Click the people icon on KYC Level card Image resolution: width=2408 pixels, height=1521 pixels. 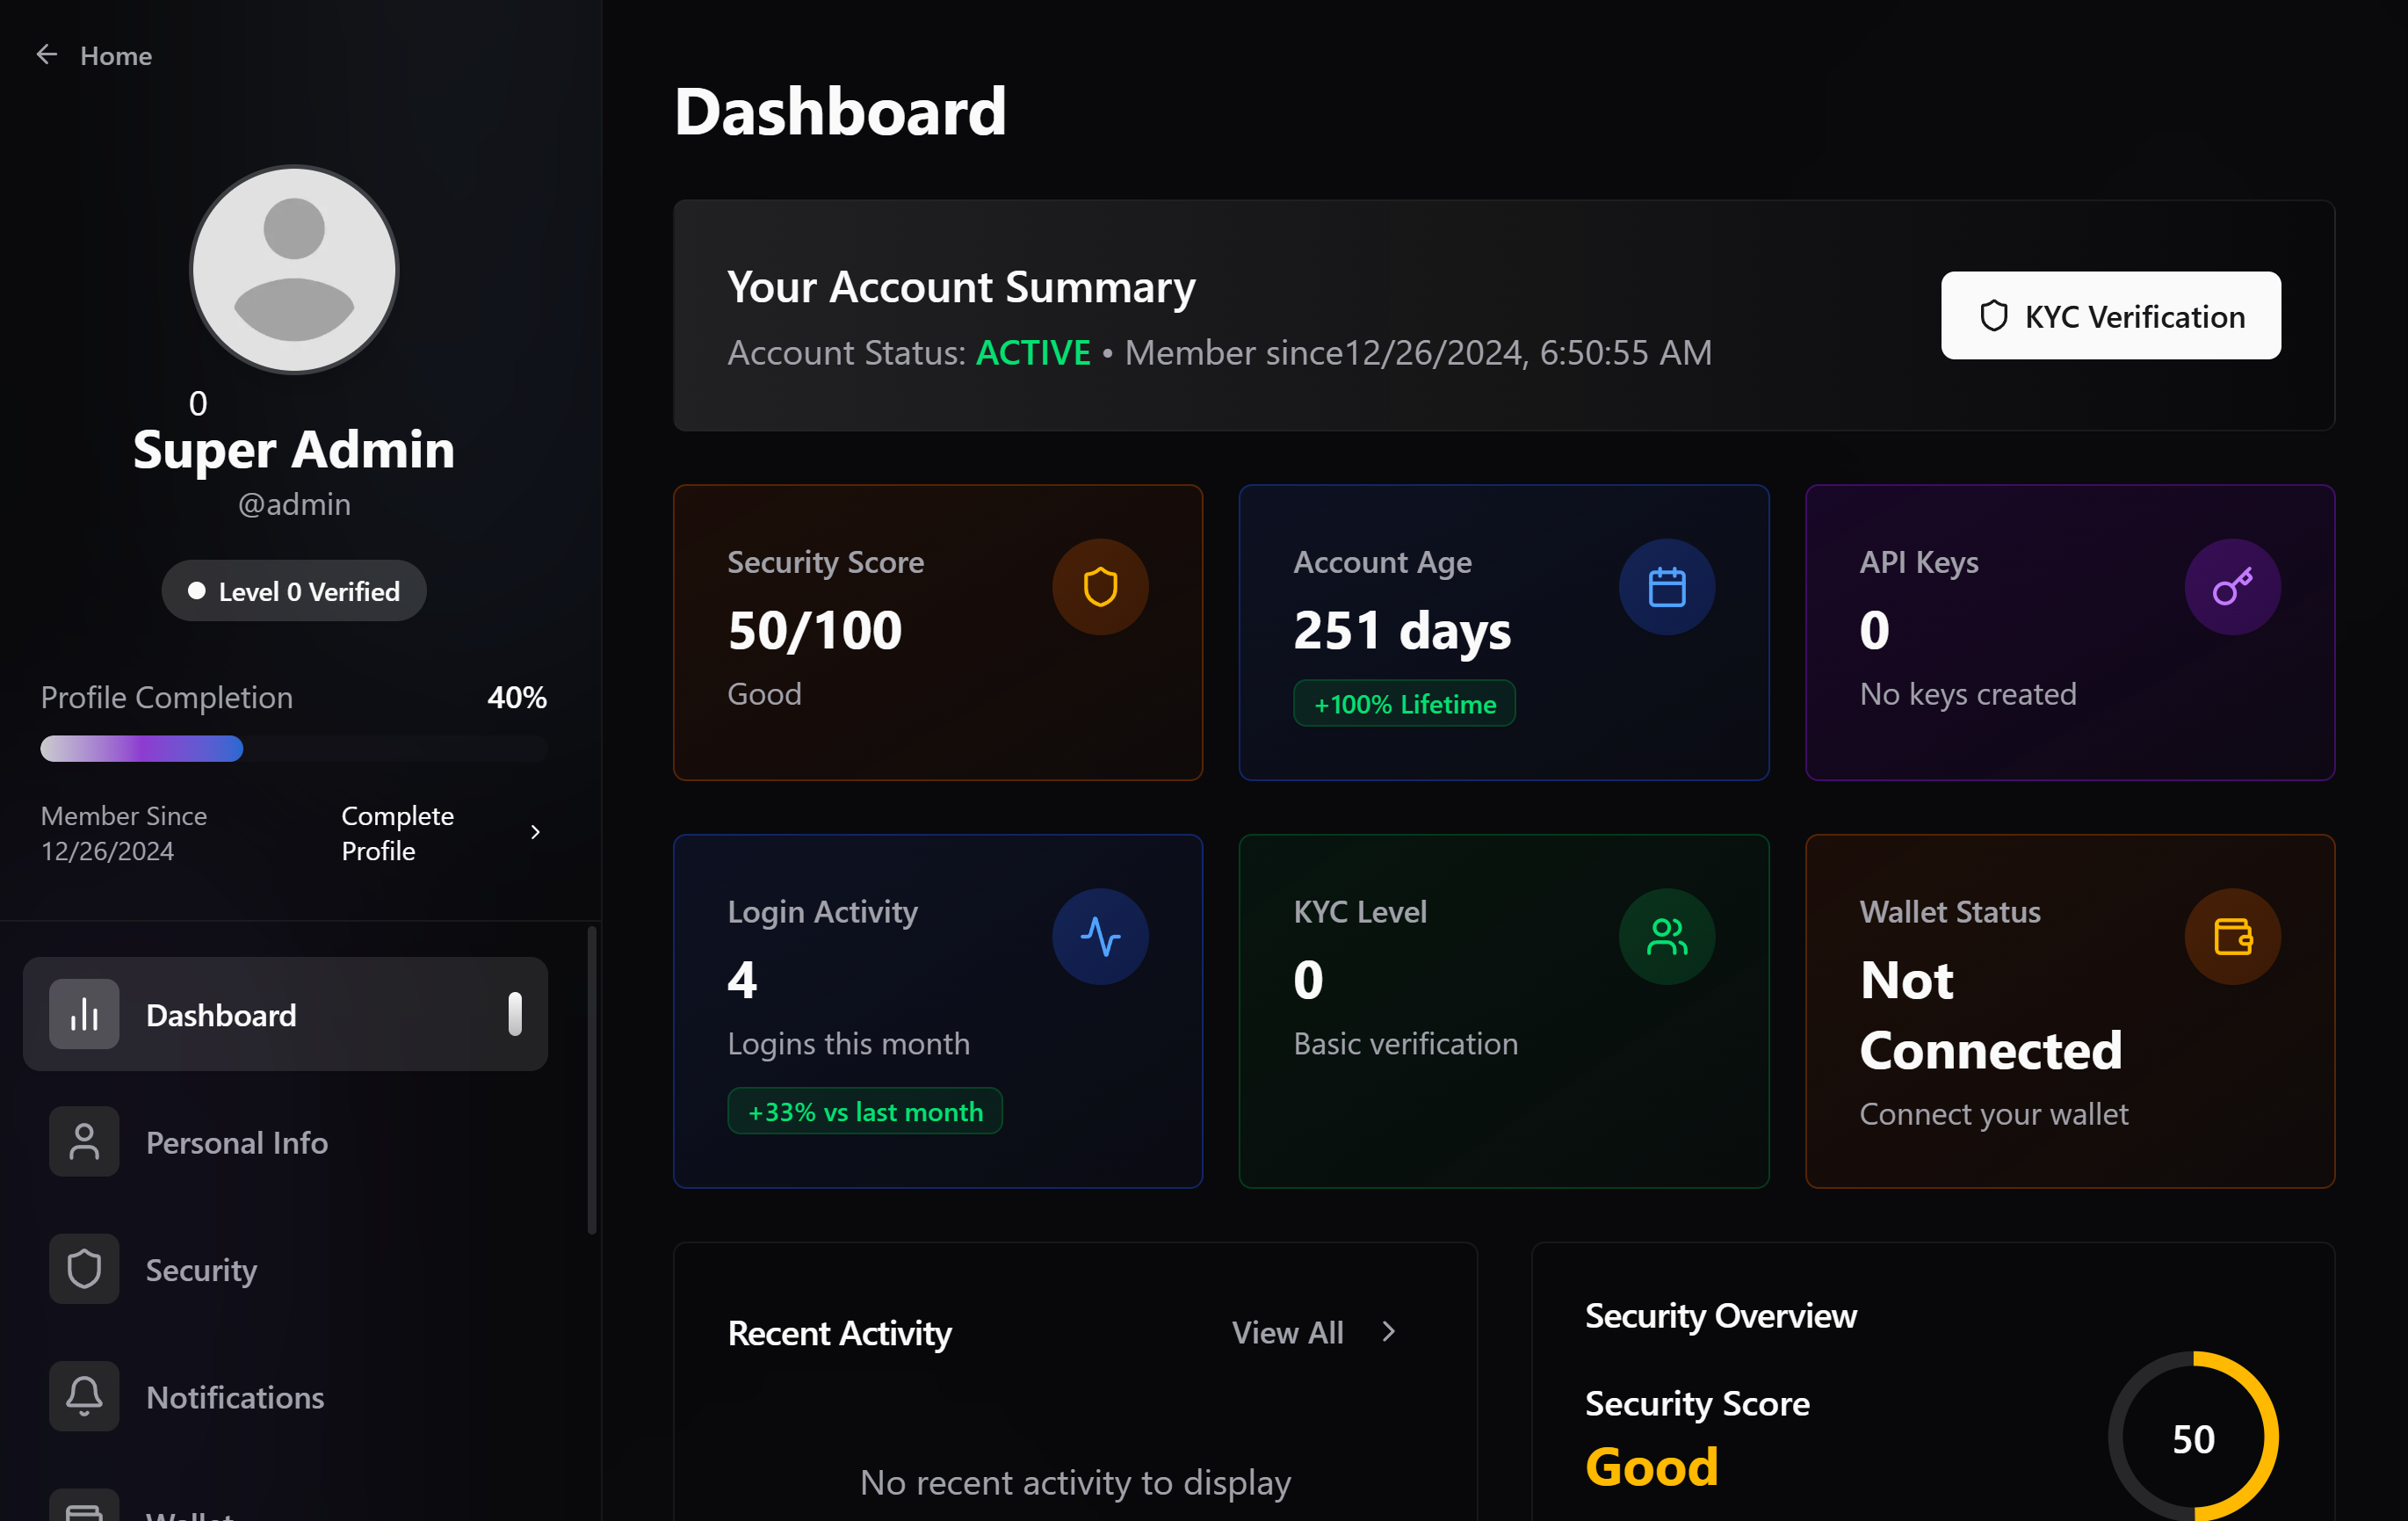coord(1666,936)
